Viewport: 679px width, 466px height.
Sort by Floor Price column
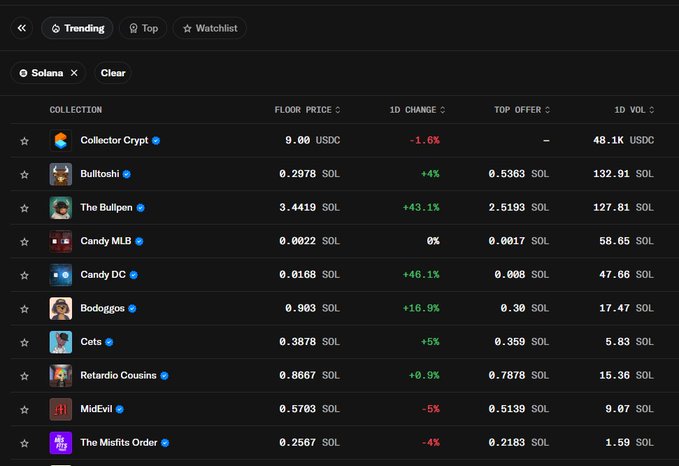click(307, 110)
